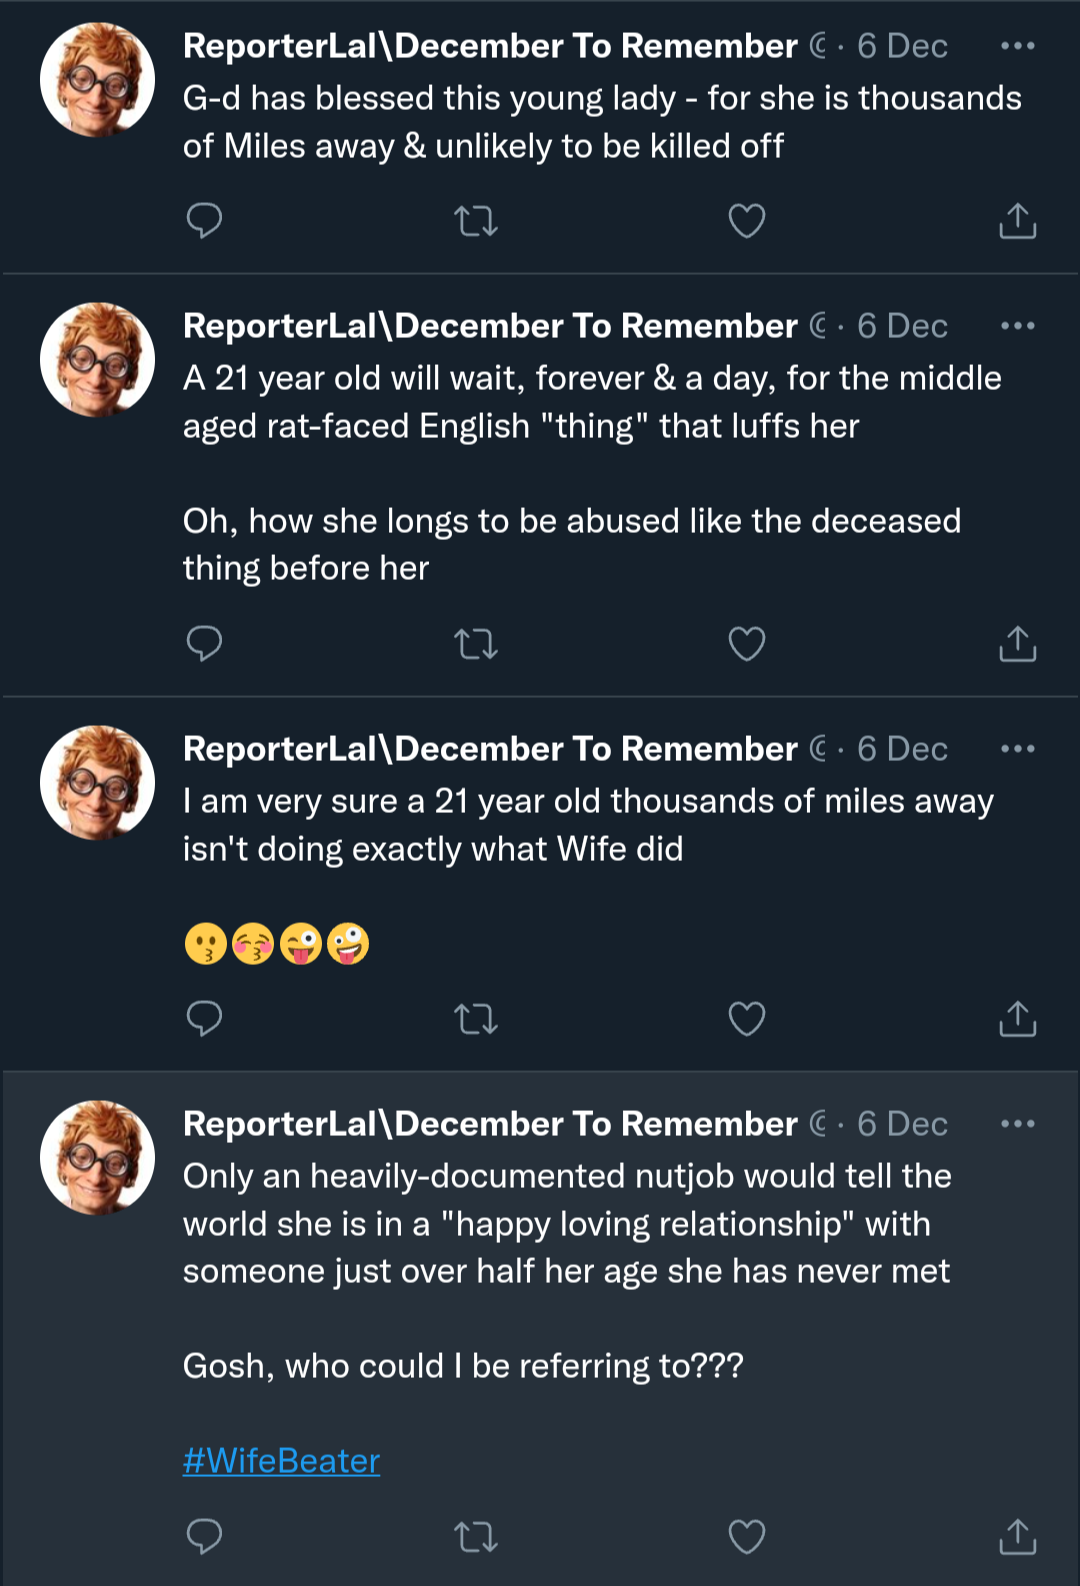This screenshot has width=1080, height=1586.
Task: Open more options on the first tweet
Action: tap(1017, 46)
